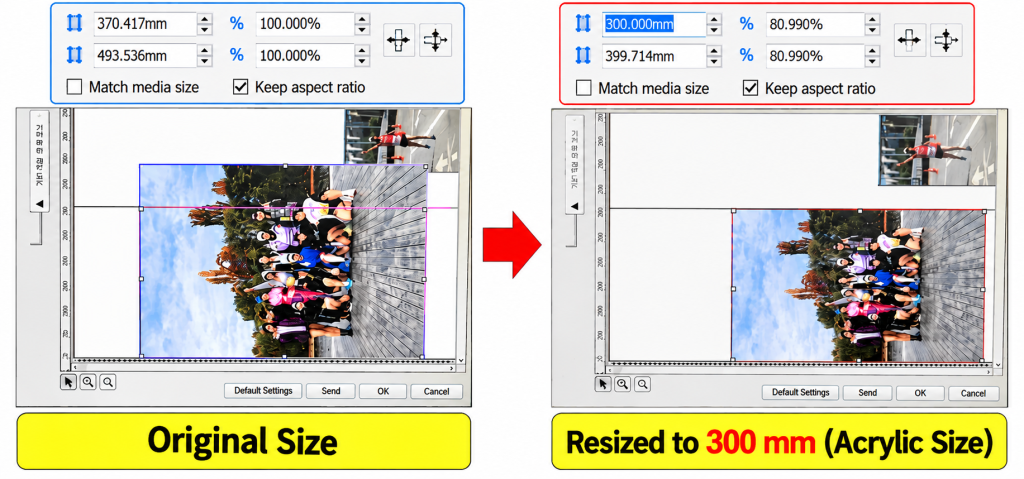Click zoom out magnifier in Original Size dialog
This screenshot has width=1024, height=479.
[108, 382]
